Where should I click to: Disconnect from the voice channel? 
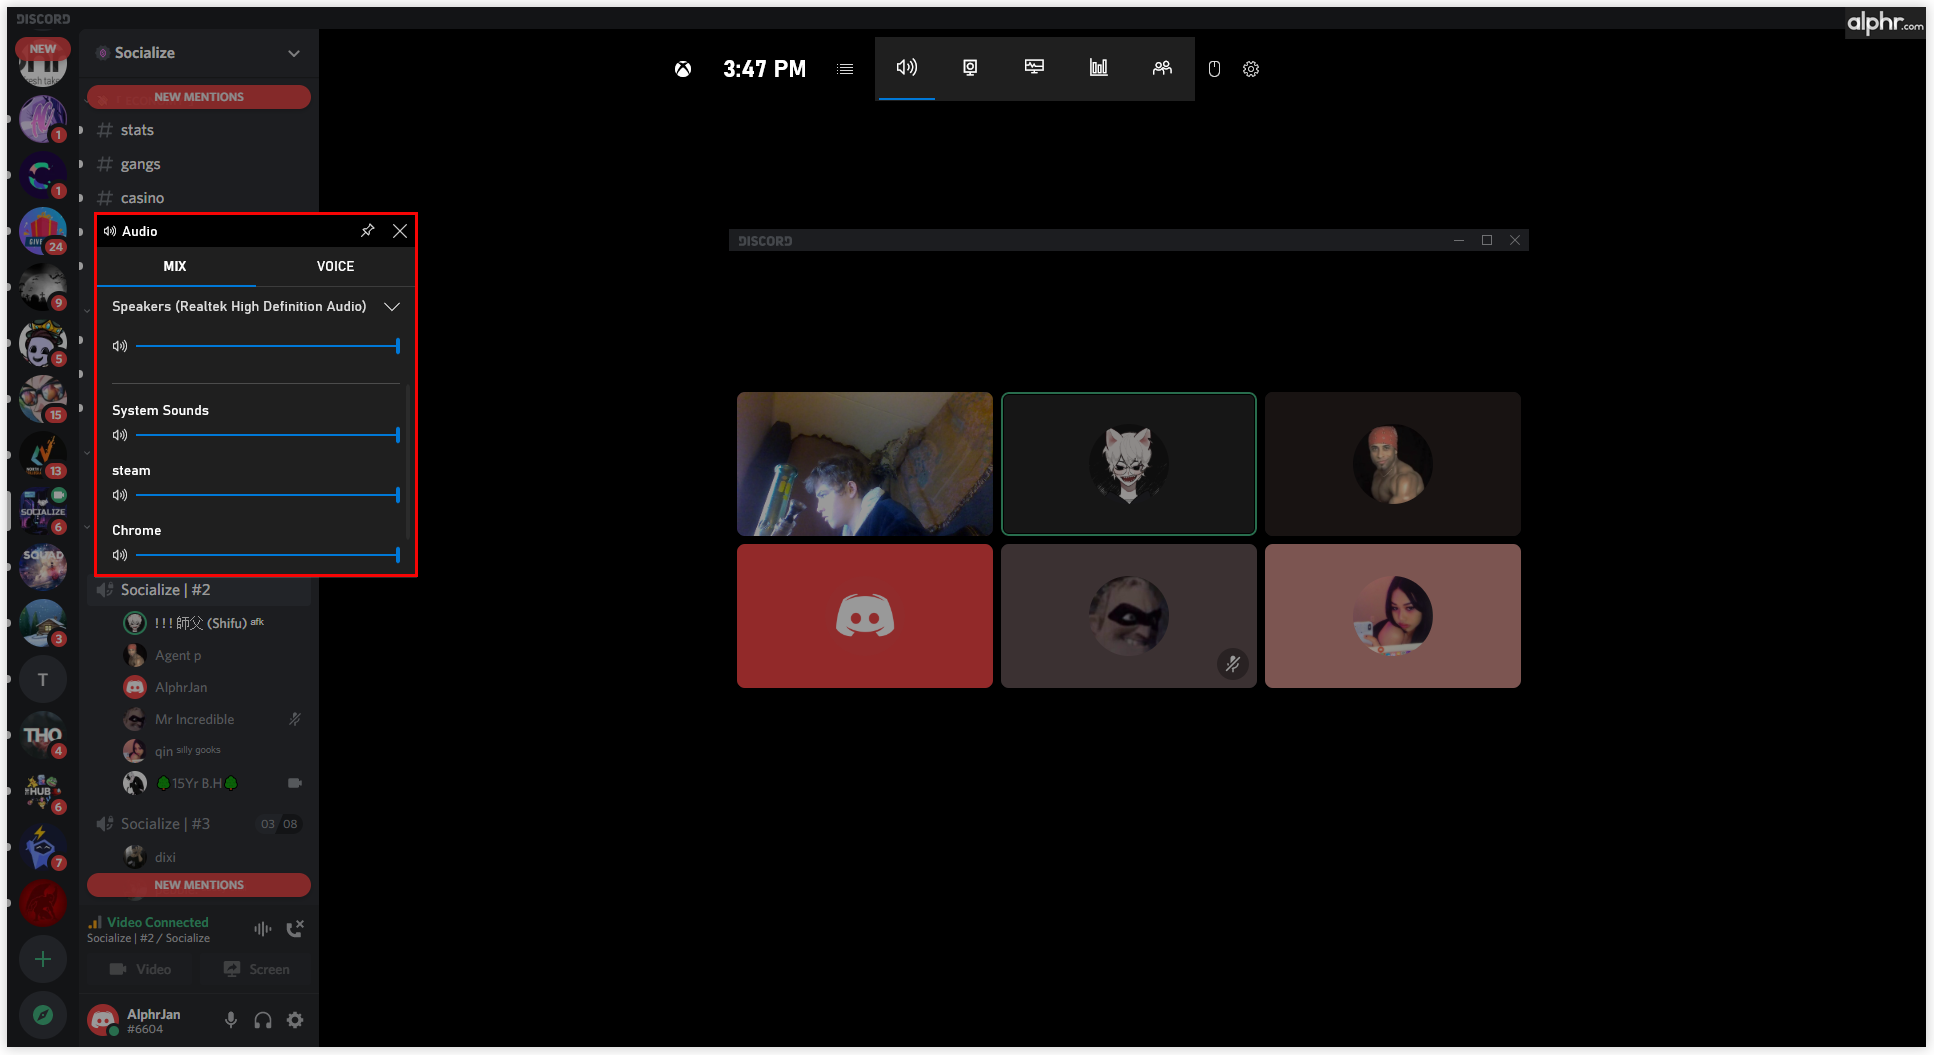[x=295, y=929]
